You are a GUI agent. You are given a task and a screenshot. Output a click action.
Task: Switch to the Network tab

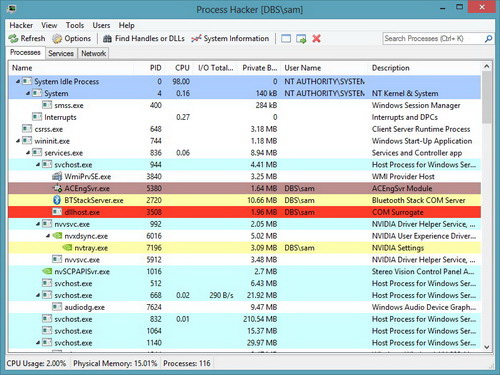click(x=94, y=53)
